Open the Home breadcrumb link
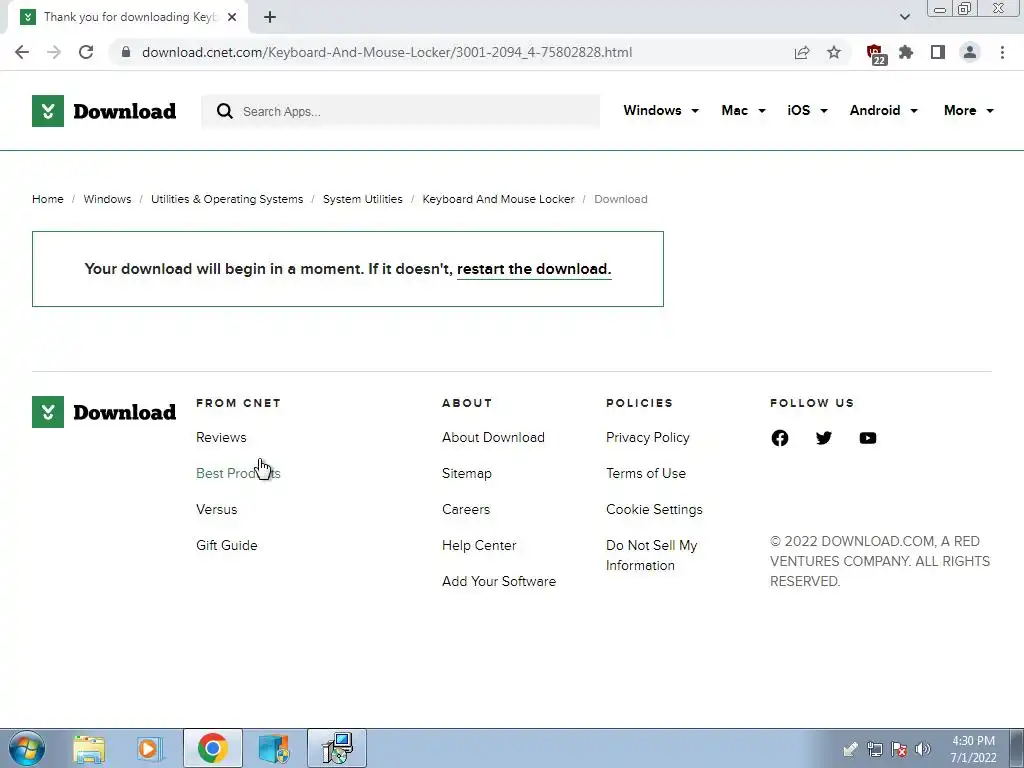Screen dimensions: 1024x768 click(48, 199)
